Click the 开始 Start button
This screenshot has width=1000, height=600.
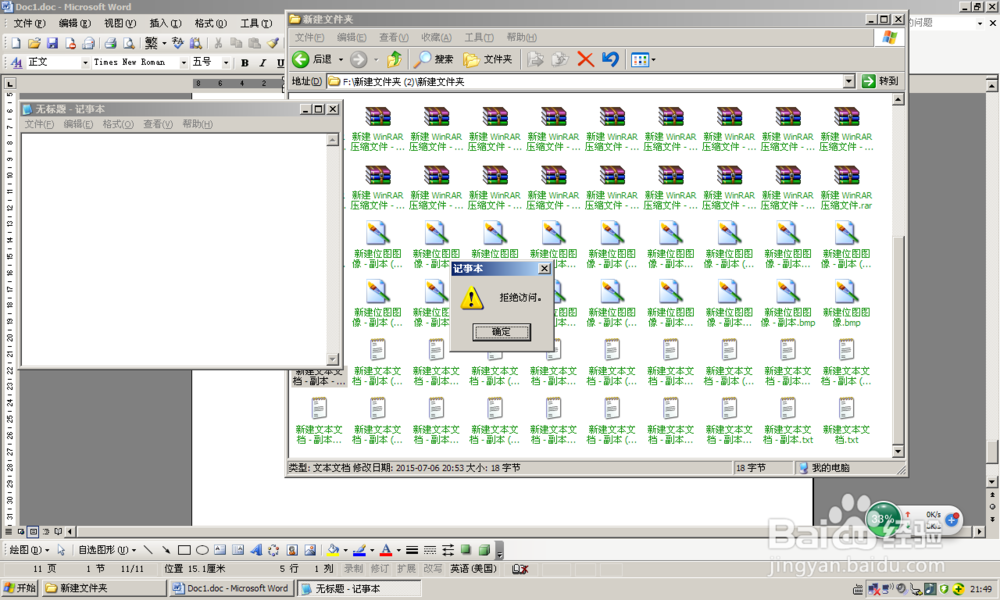pos(20,588)
